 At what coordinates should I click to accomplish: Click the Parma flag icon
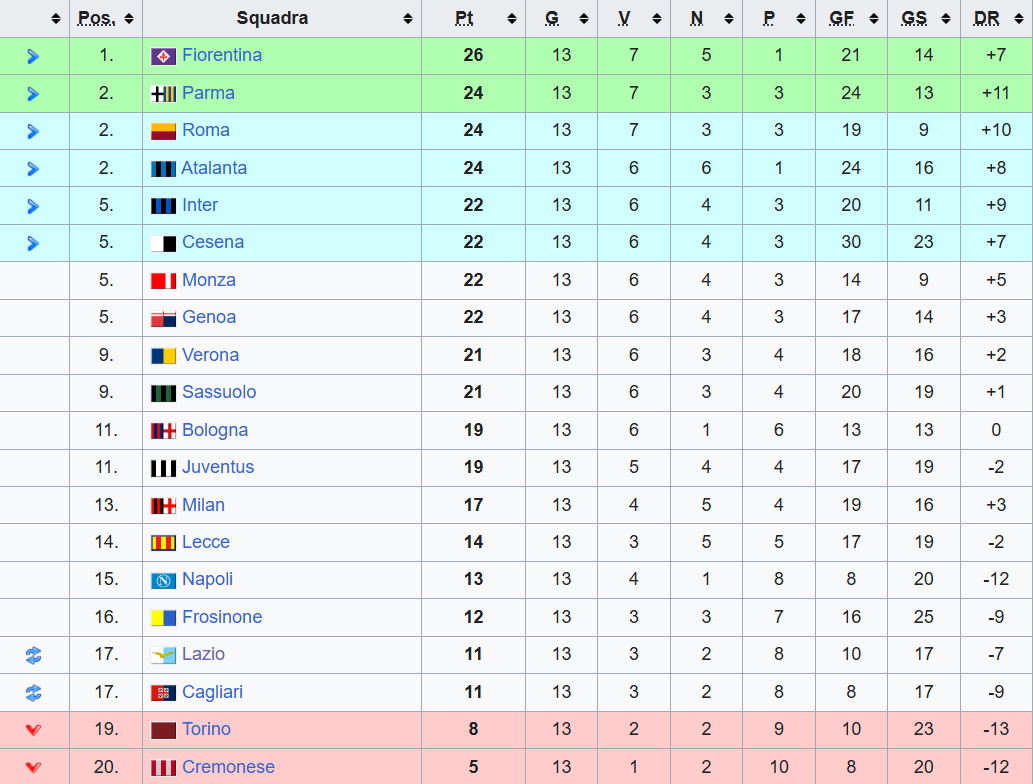coord(163,94)
